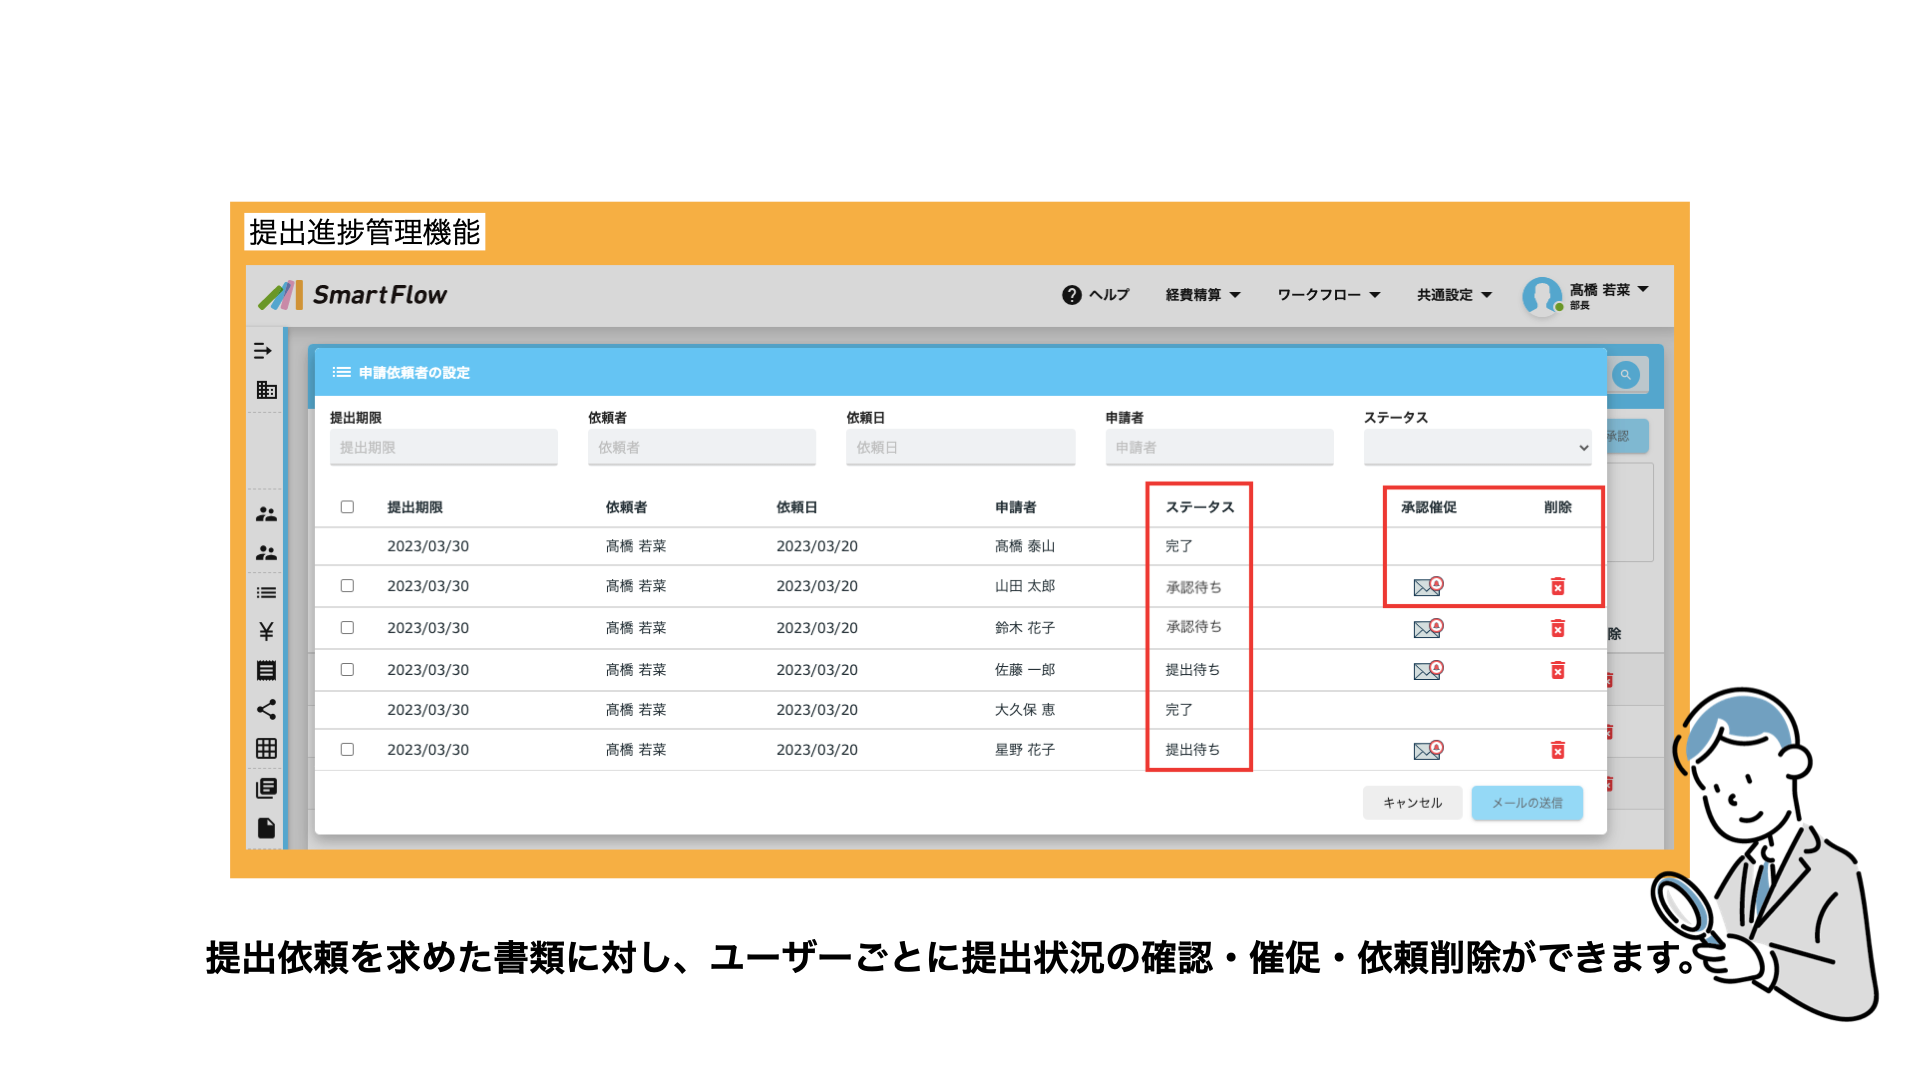The height and width of the screenshot is (1080, 1920).
Task: Click the reminder mail icon for 山田 太郎
Action: [1427, 587]
